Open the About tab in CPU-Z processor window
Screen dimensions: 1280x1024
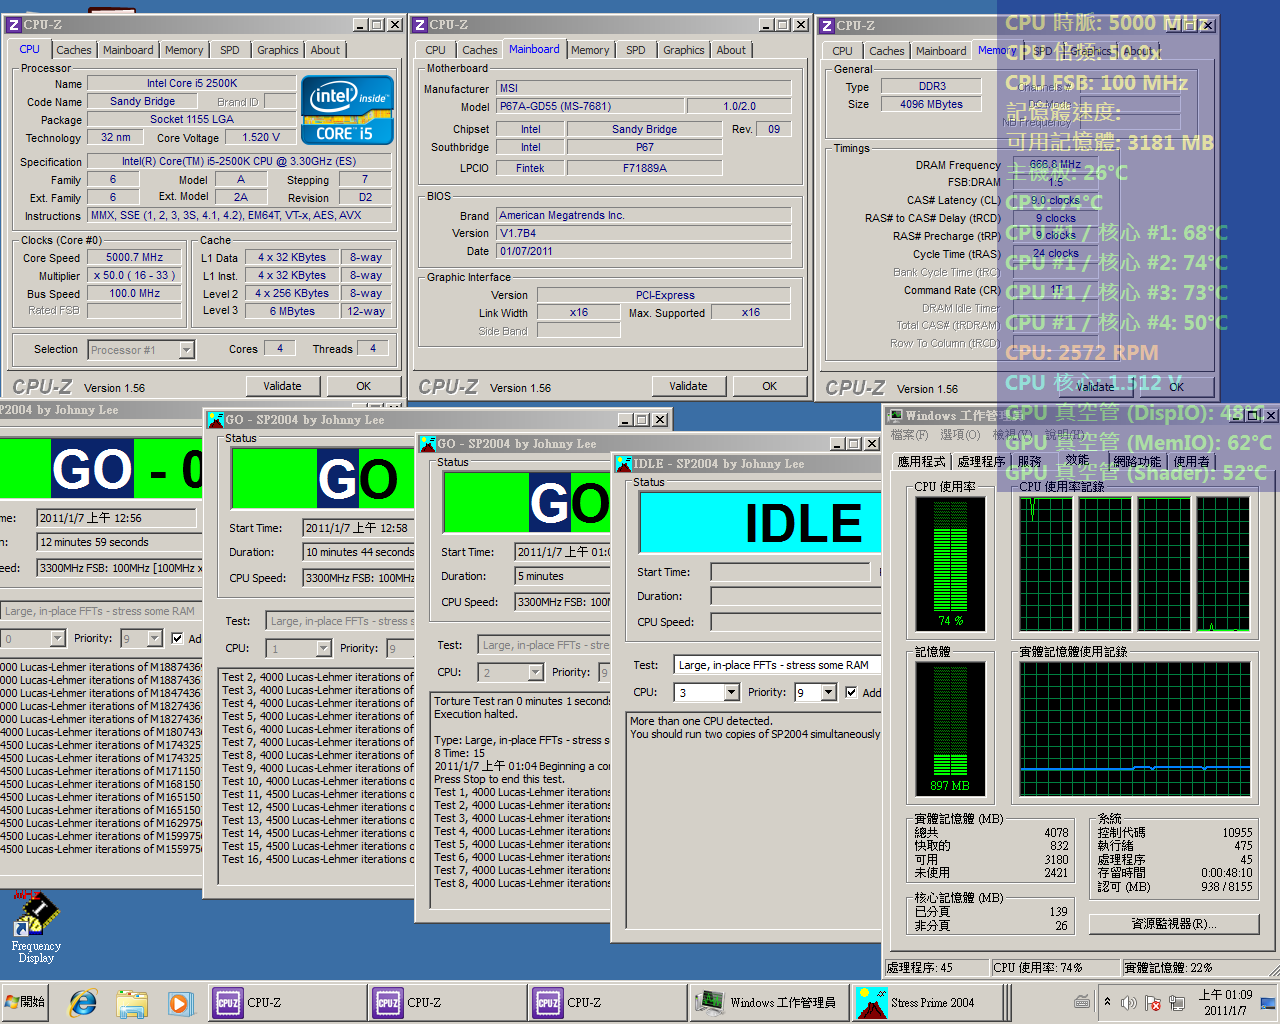(x=325, y=50)
